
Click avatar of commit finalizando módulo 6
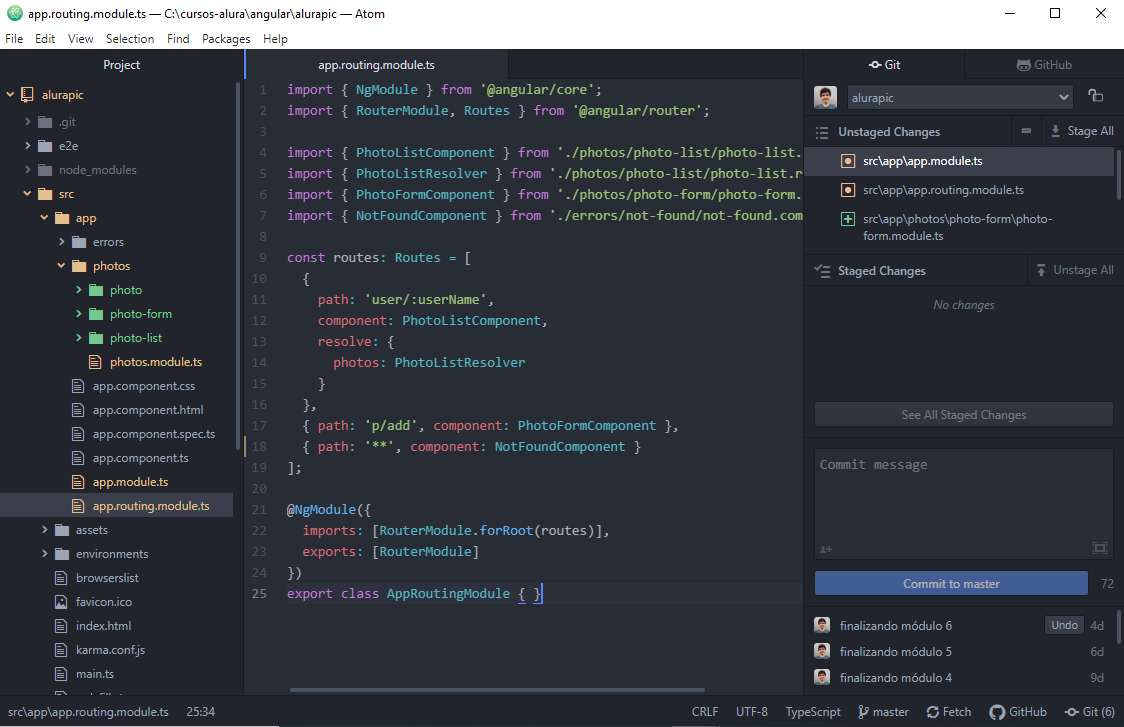tap(822, 625)
